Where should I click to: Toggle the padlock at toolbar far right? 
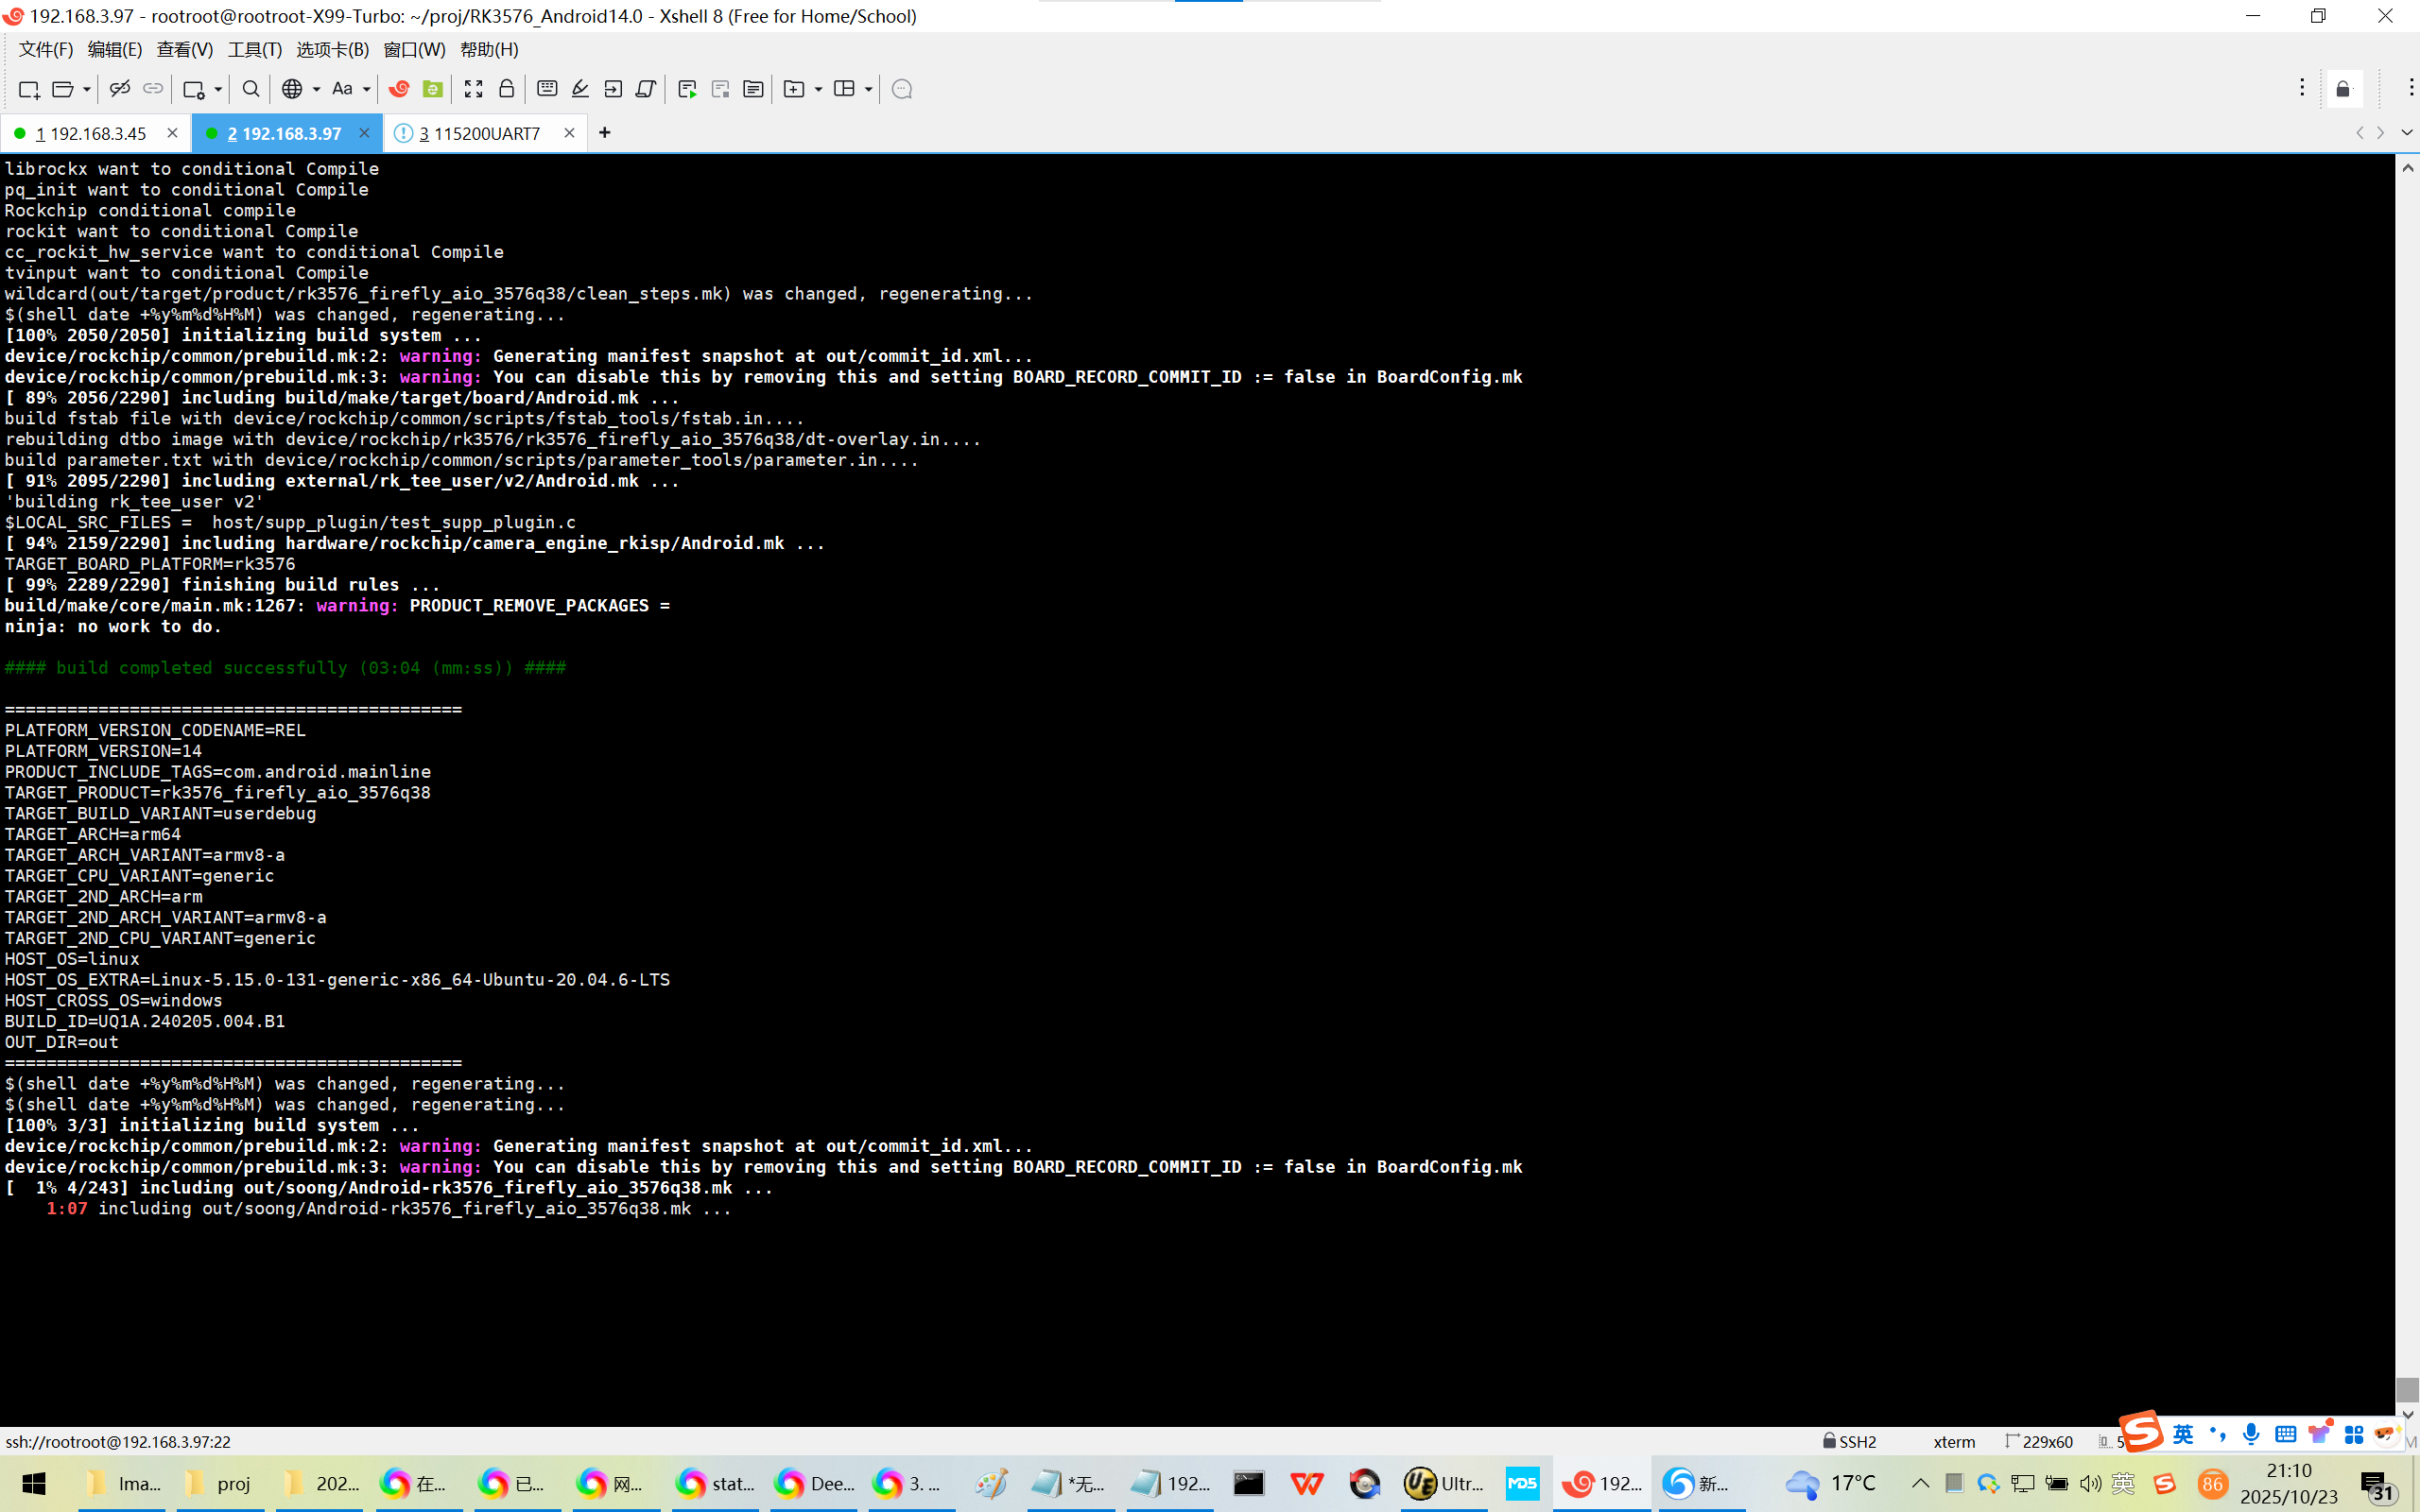2343,89
